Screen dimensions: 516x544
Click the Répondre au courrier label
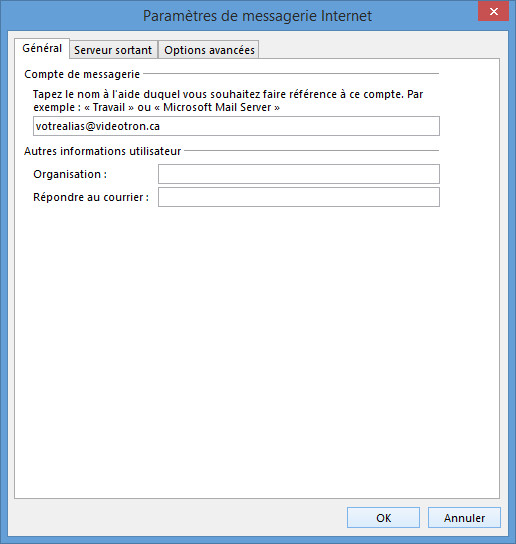tap(91, 197)
